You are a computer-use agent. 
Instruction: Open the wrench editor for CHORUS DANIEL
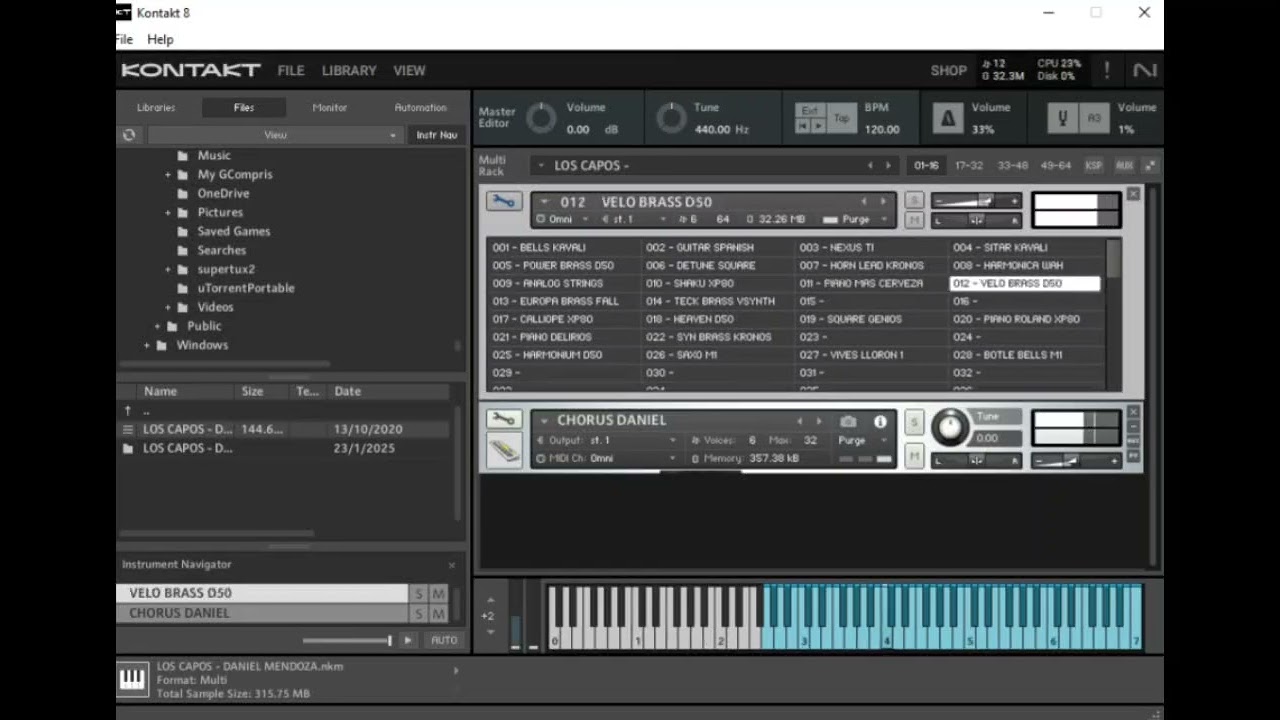point(503,420)
